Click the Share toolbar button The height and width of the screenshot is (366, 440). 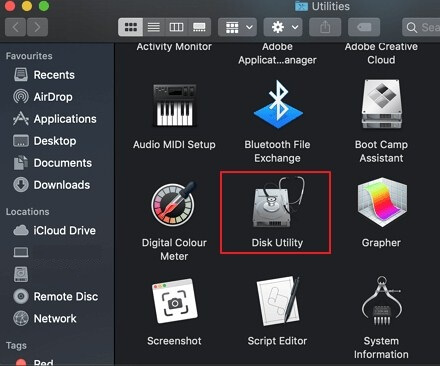pyautogui.click(x=325, y=27)
